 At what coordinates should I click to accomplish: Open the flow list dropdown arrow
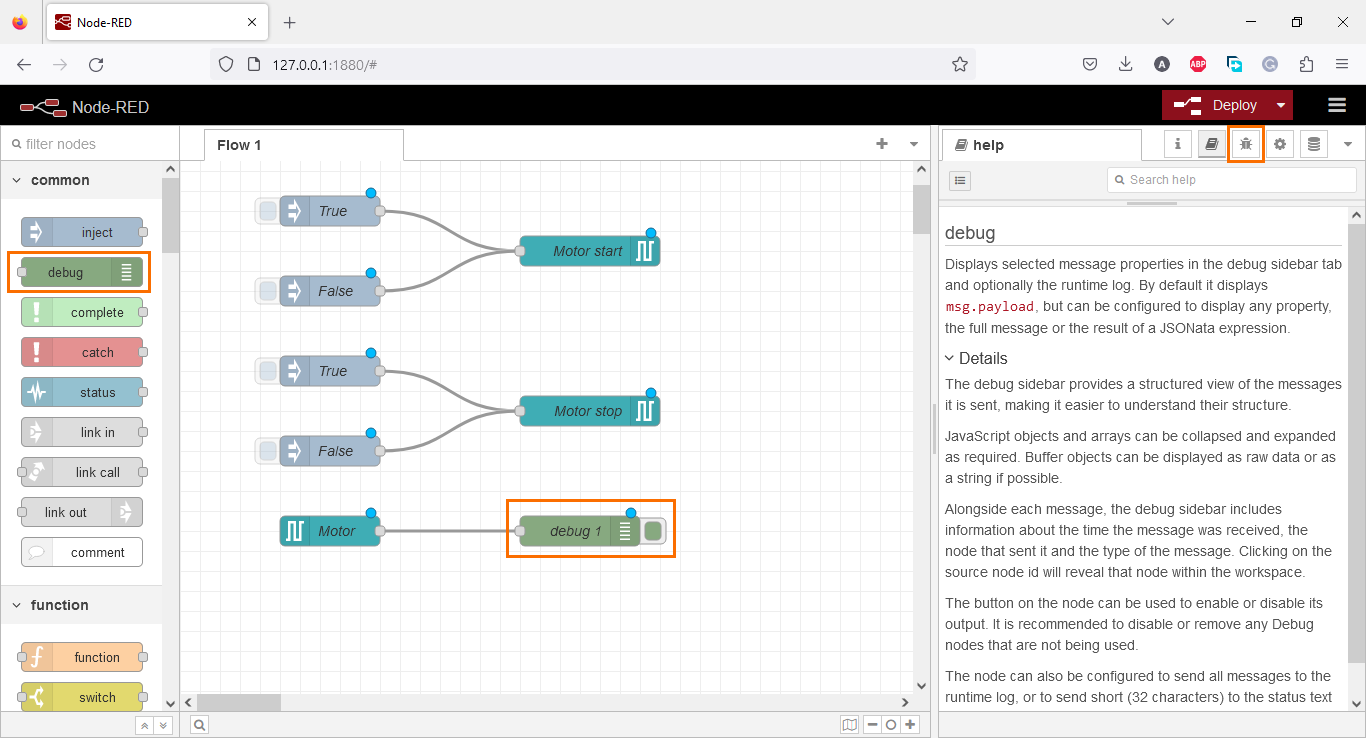(x=913, y=144)
